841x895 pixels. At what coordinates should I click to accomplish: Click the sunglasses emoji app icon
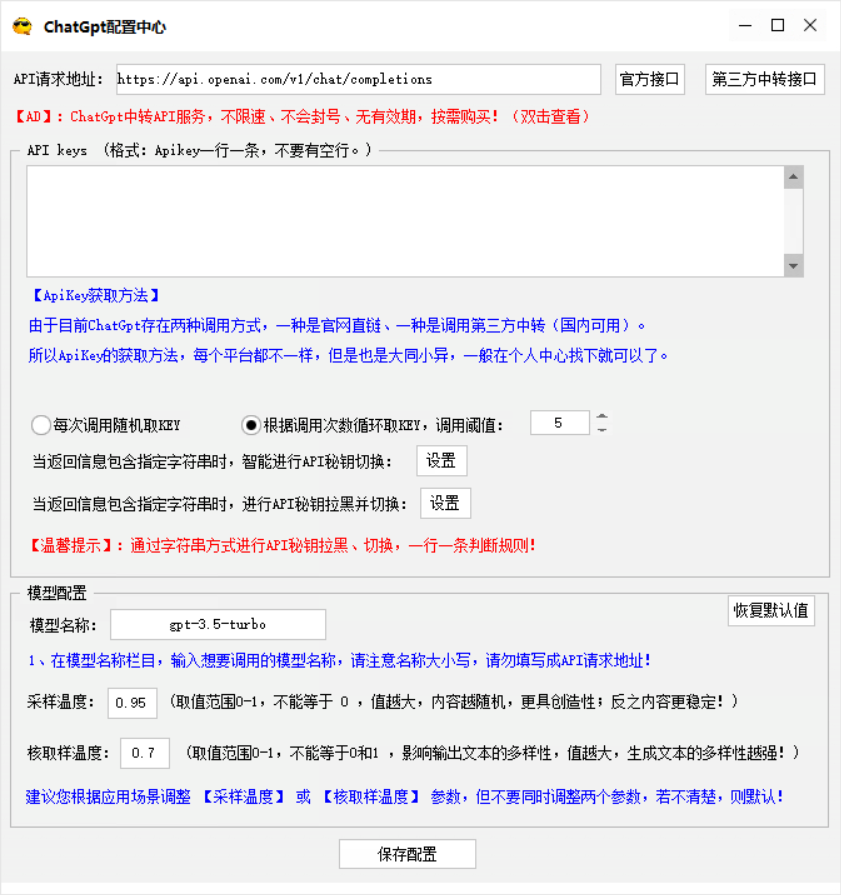pyautogui.click(x=22, y=26)
